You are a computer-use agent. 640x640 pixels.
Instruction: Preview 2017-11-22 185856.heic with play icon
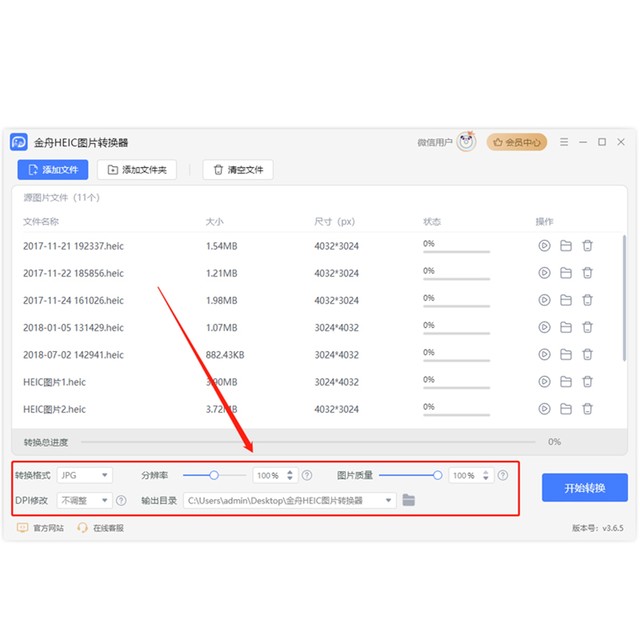pyautogui.click(x=544, y=273)
